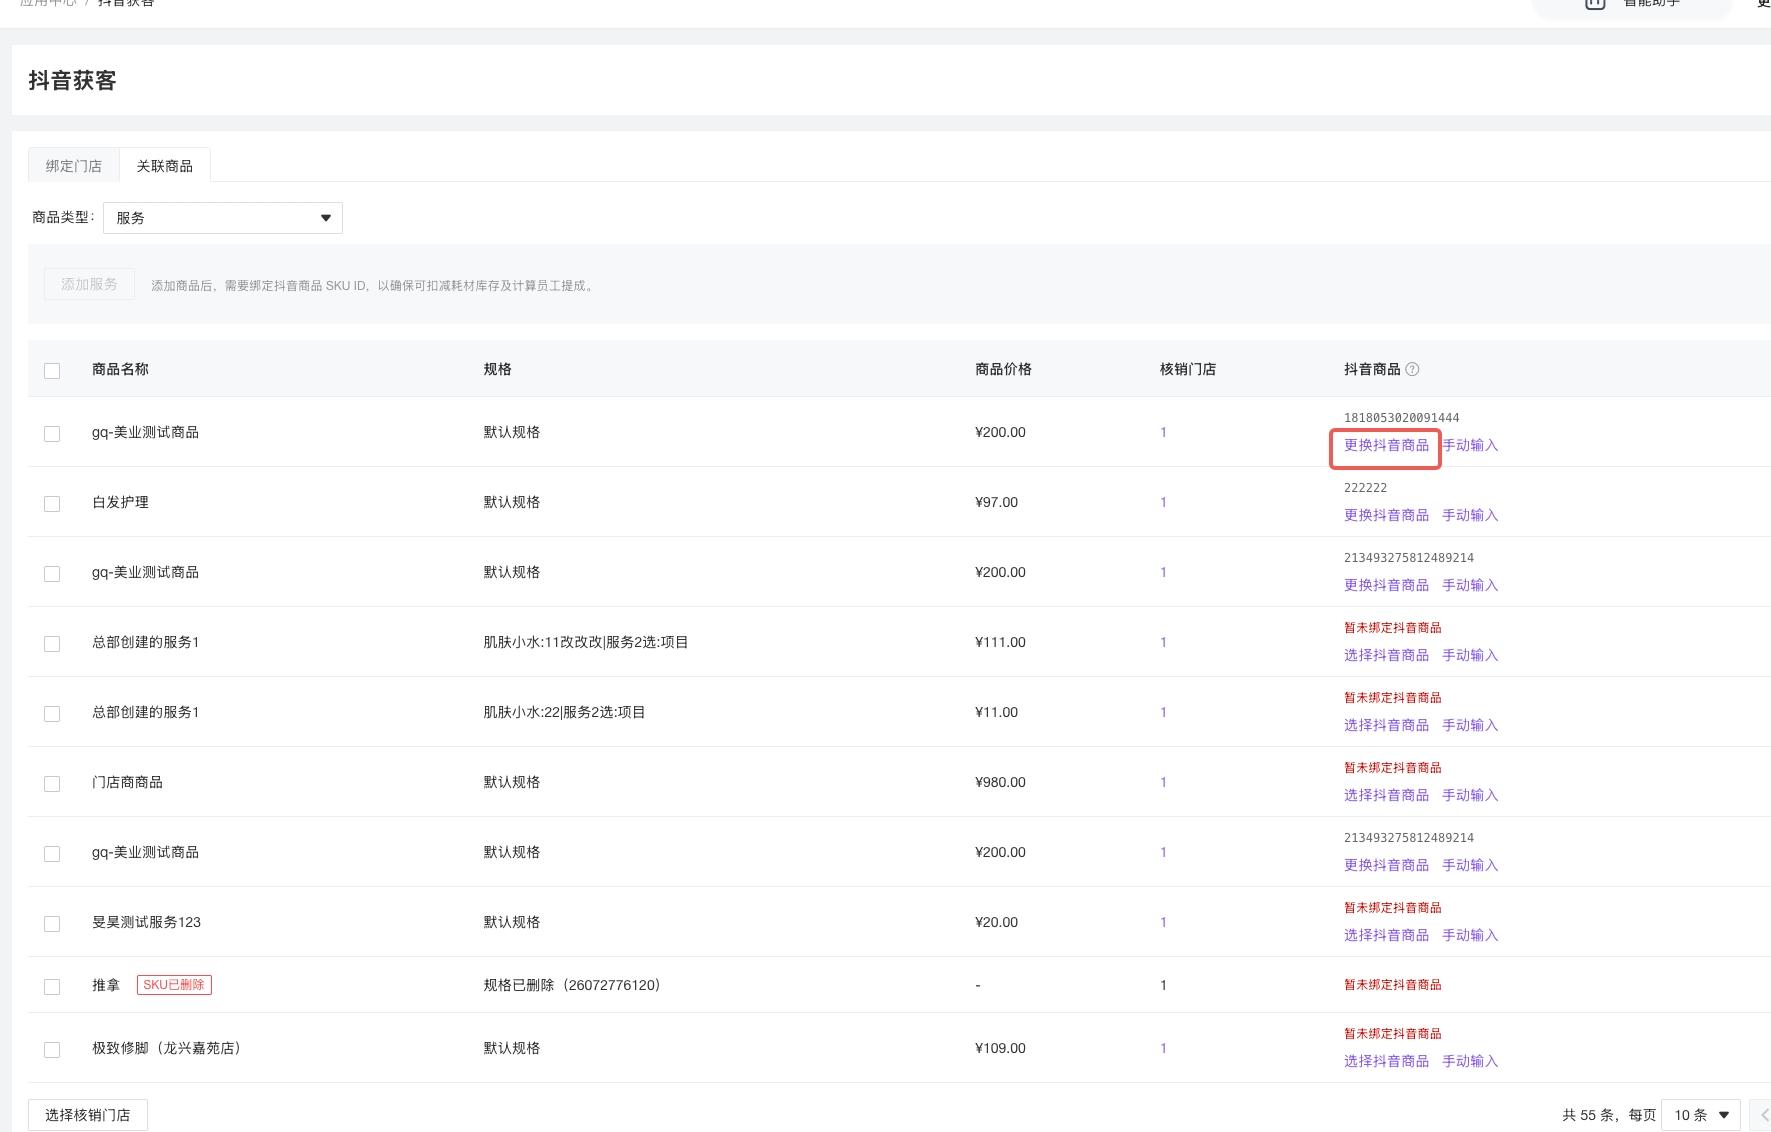Click the help icon beside 抖音商品 header

click(x=1412, y=369)
